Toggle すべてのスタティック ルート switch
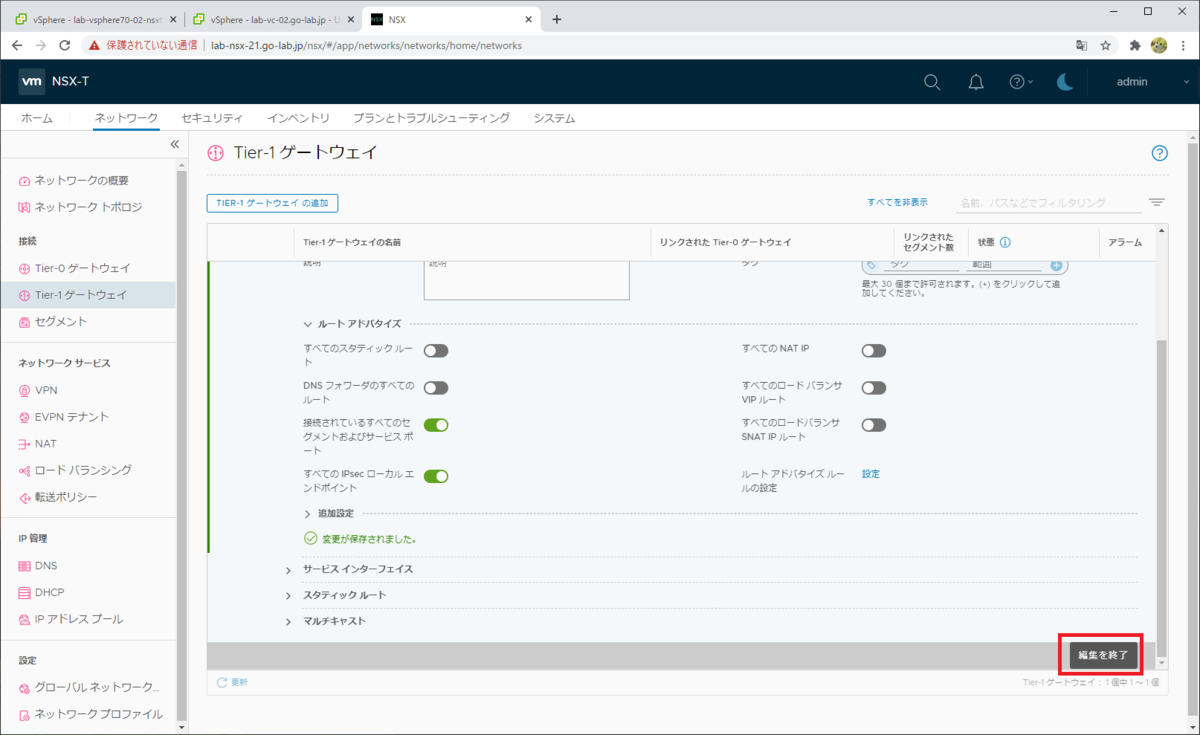Image resolution: width=1200 pixels, height=735 pixels. (436, 351)
